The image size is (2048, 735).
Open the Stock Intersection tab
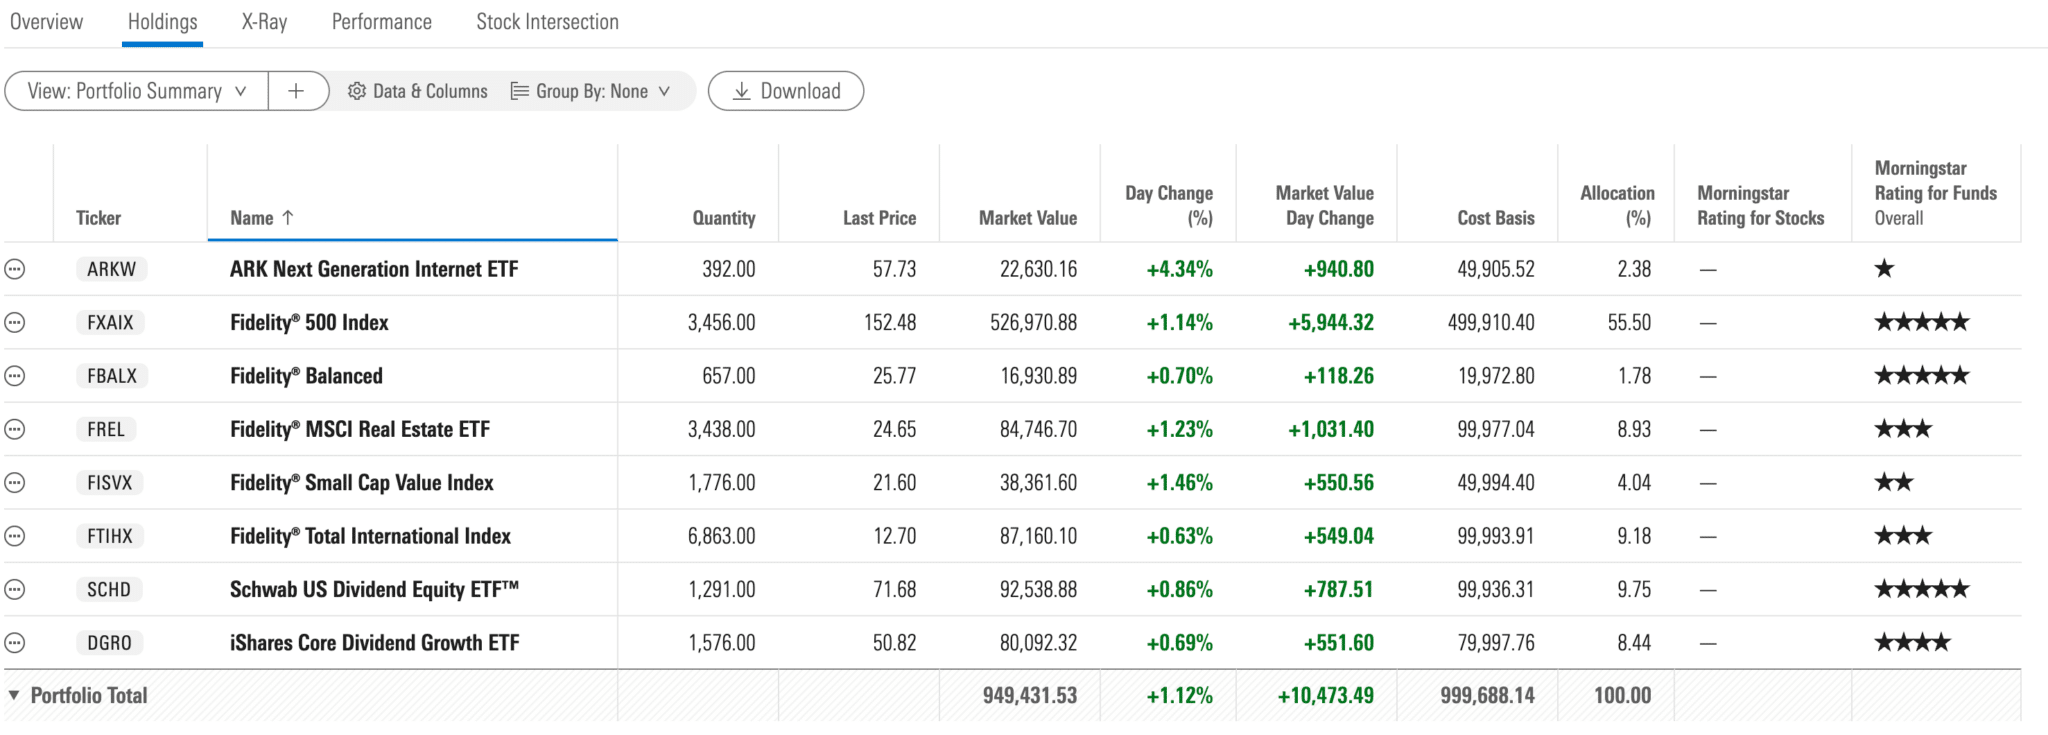point(547,22)
